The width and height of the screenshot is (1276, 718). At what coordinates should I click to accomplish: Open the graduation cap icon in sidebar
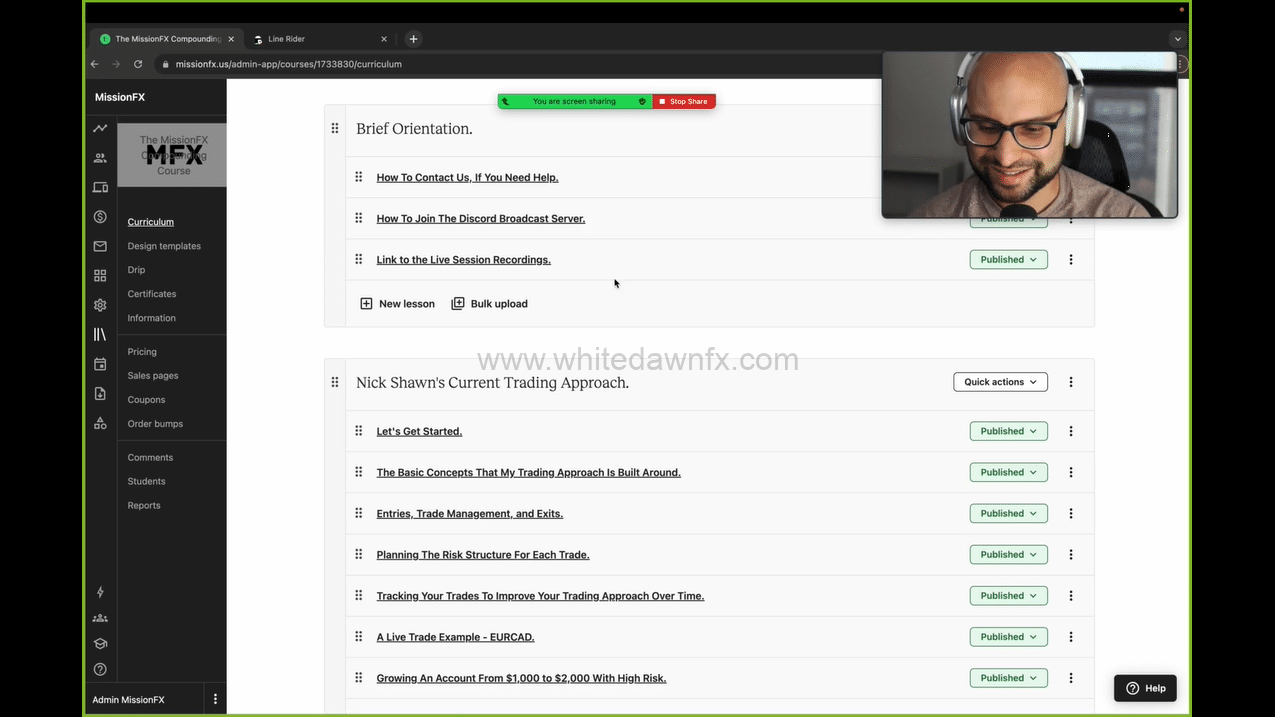[100, 644]
